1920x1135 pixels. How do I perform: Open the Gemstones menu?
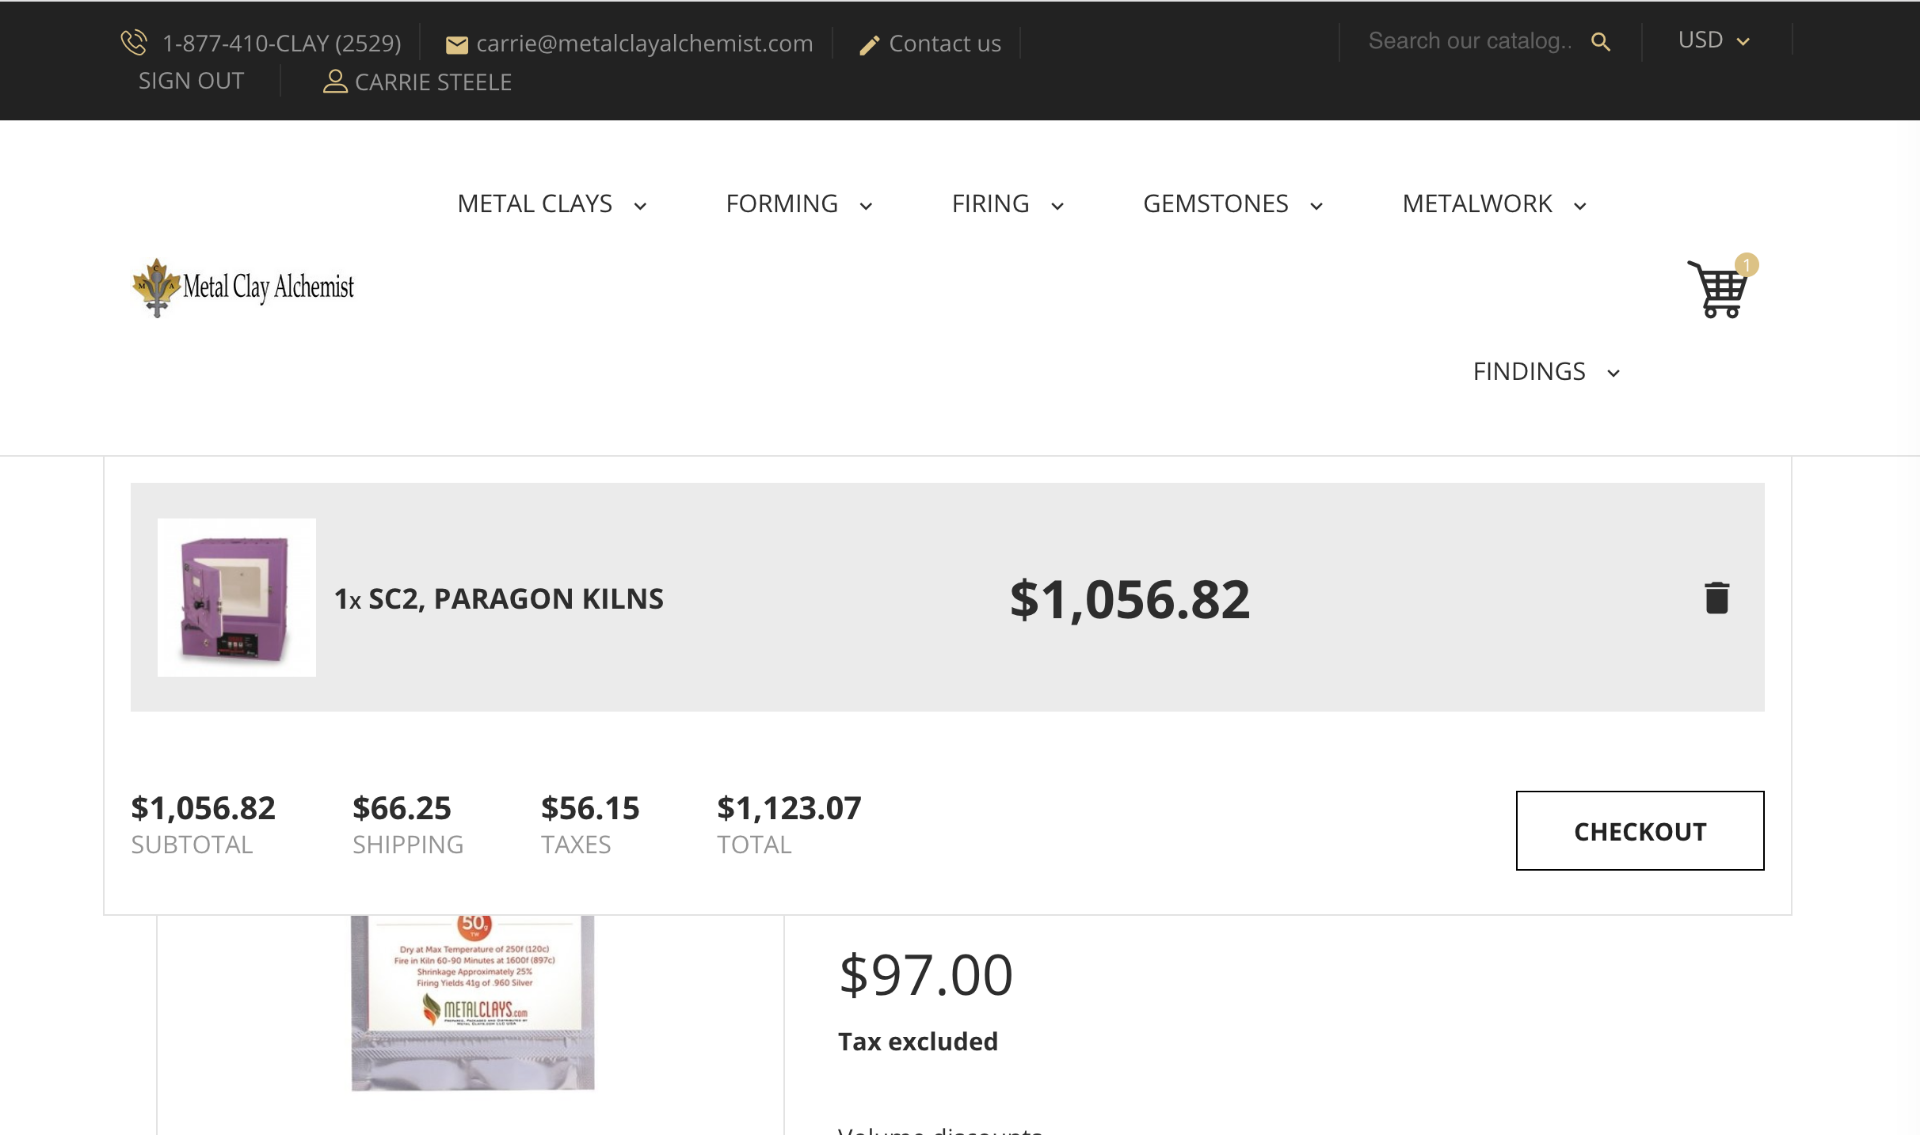[1233, 204]
